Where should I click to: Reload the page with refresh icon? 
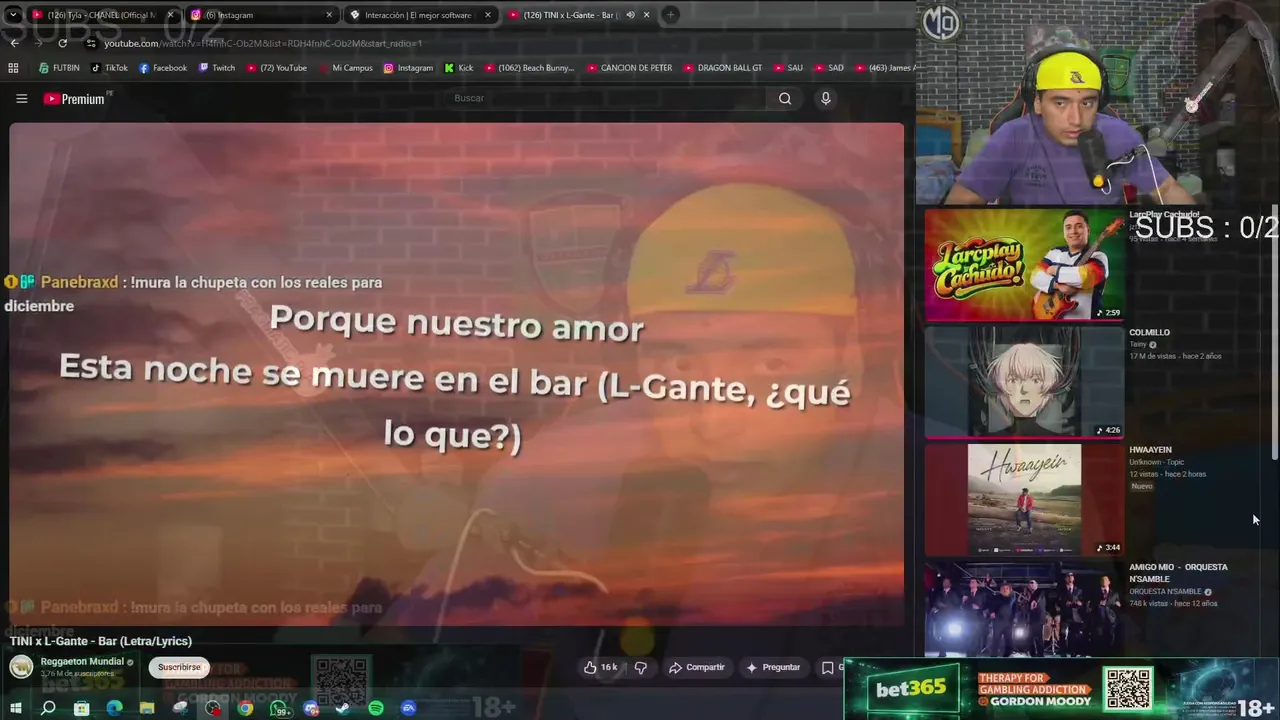click(62, 43)
